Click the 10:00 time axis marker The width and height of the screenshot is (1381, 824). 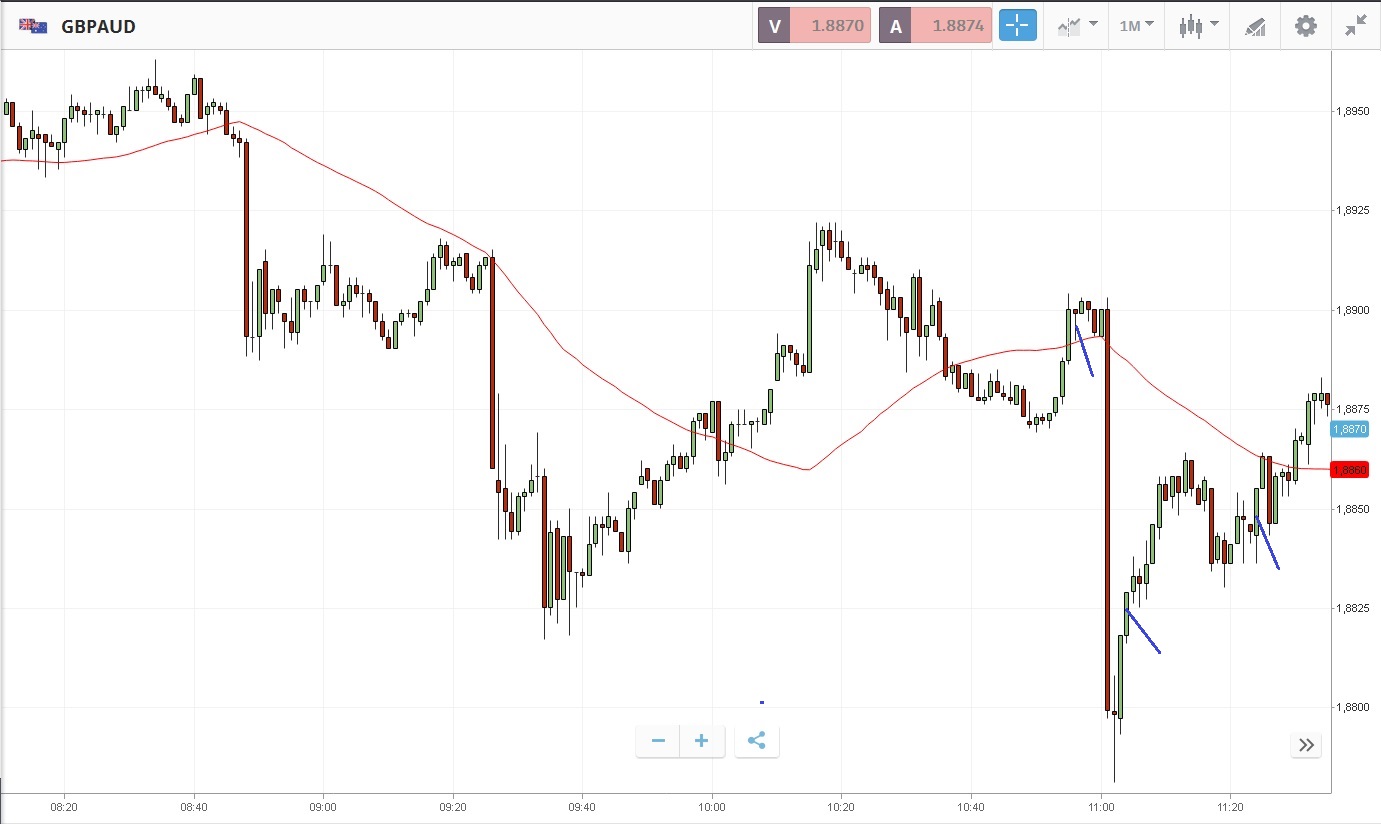[711, 805]
